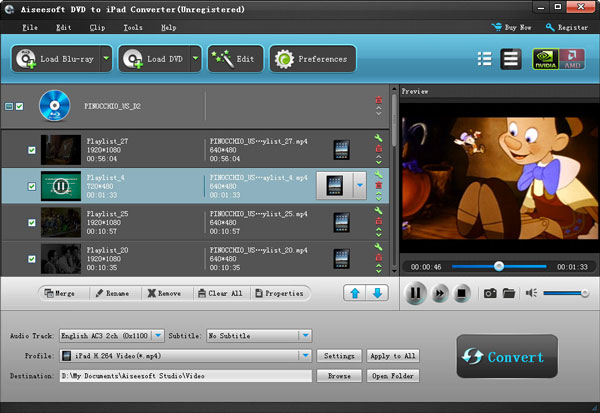Stop the preview playback
The image size is (600, 413).
(462, 293)
